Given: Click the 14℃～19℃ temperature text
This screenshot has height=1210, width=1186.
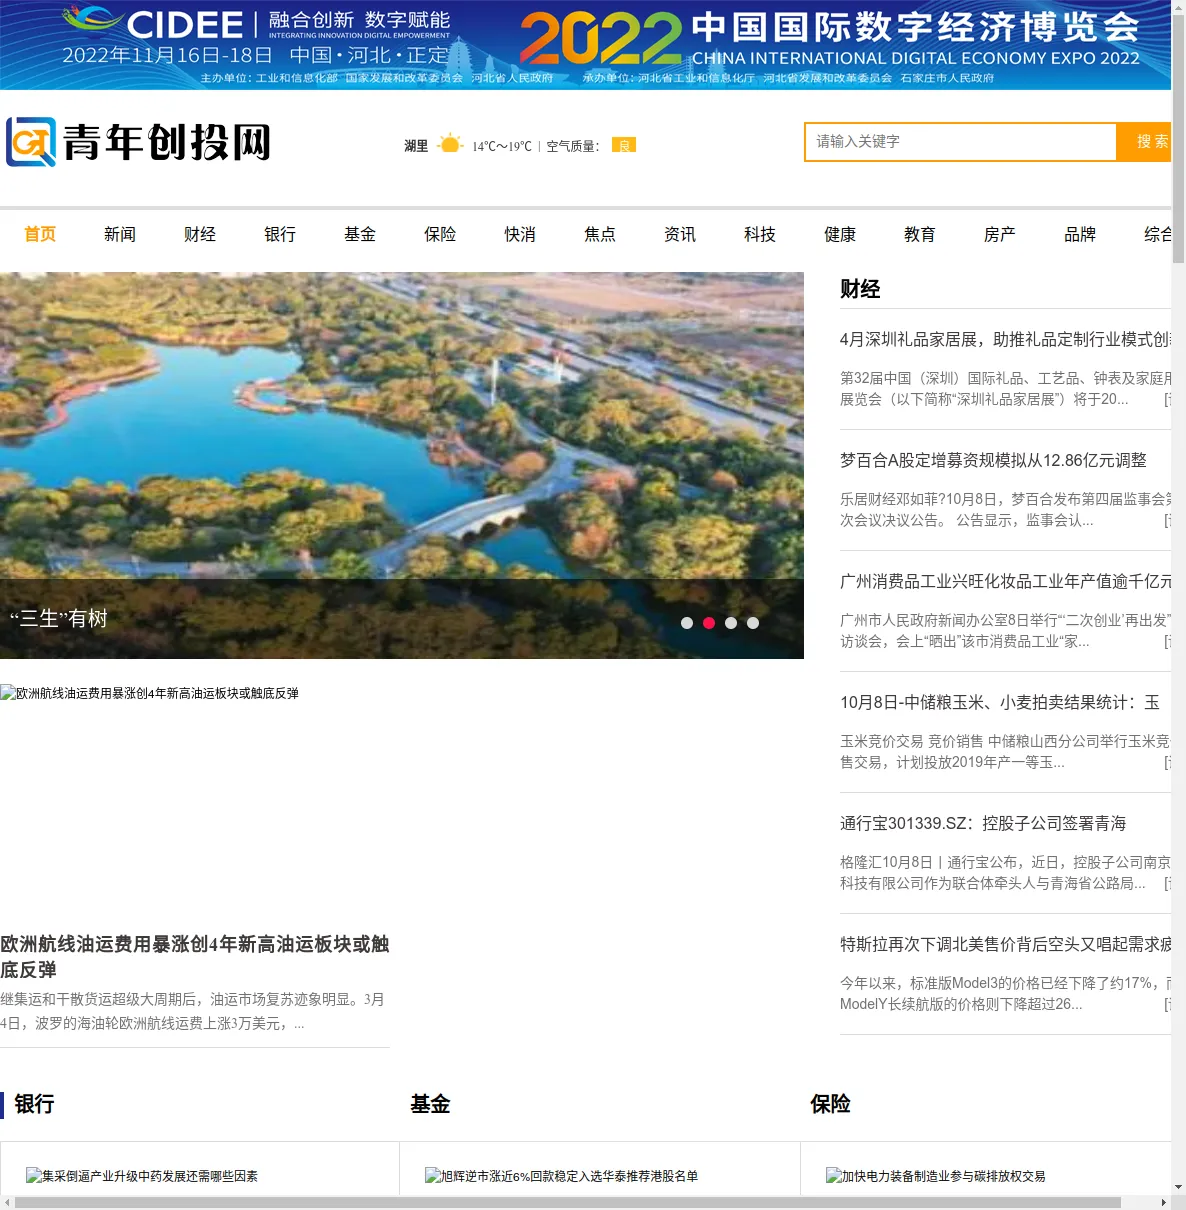Looking at the screenshot, I should tap(502, 146).
